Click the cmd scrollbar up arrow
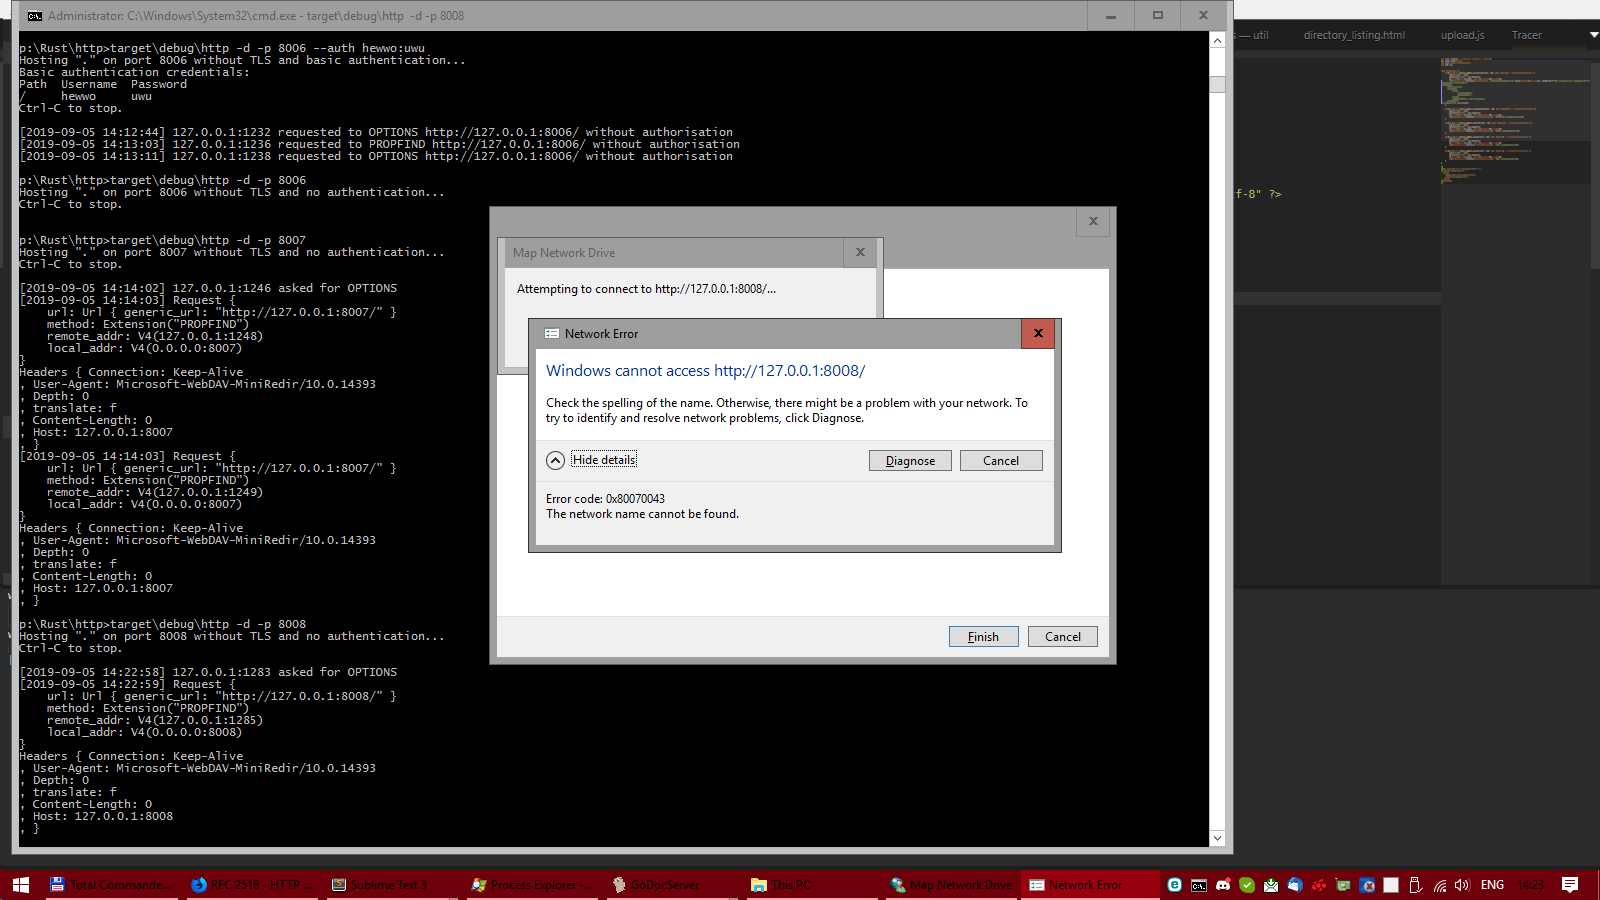The image size is (1600, 900). coord(1217,41)
